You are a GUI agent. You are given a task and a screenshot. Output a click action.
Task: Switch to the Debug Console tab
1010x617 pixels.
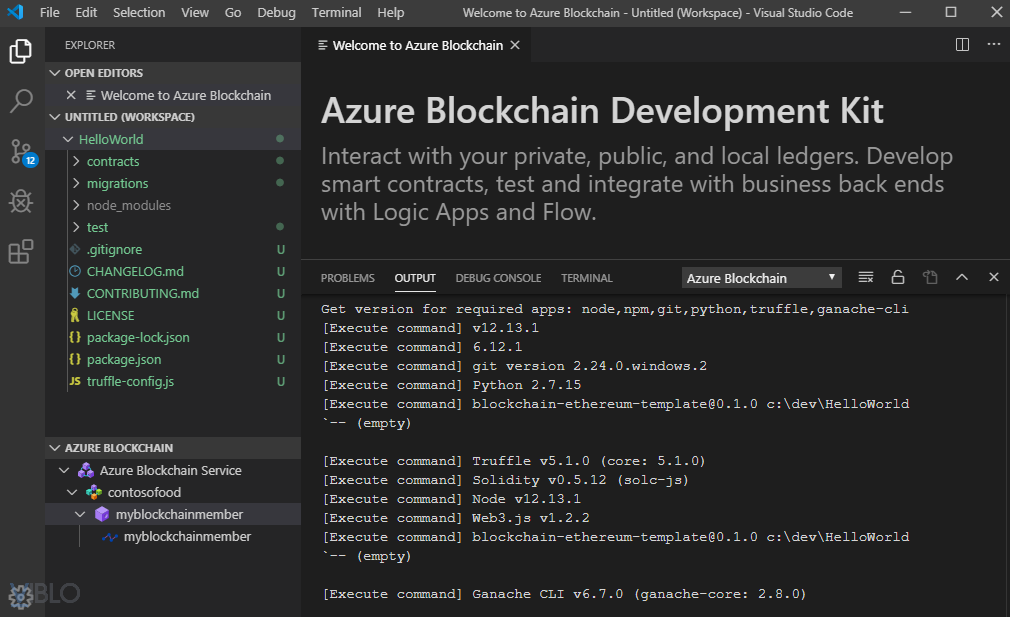pos(498,278)
